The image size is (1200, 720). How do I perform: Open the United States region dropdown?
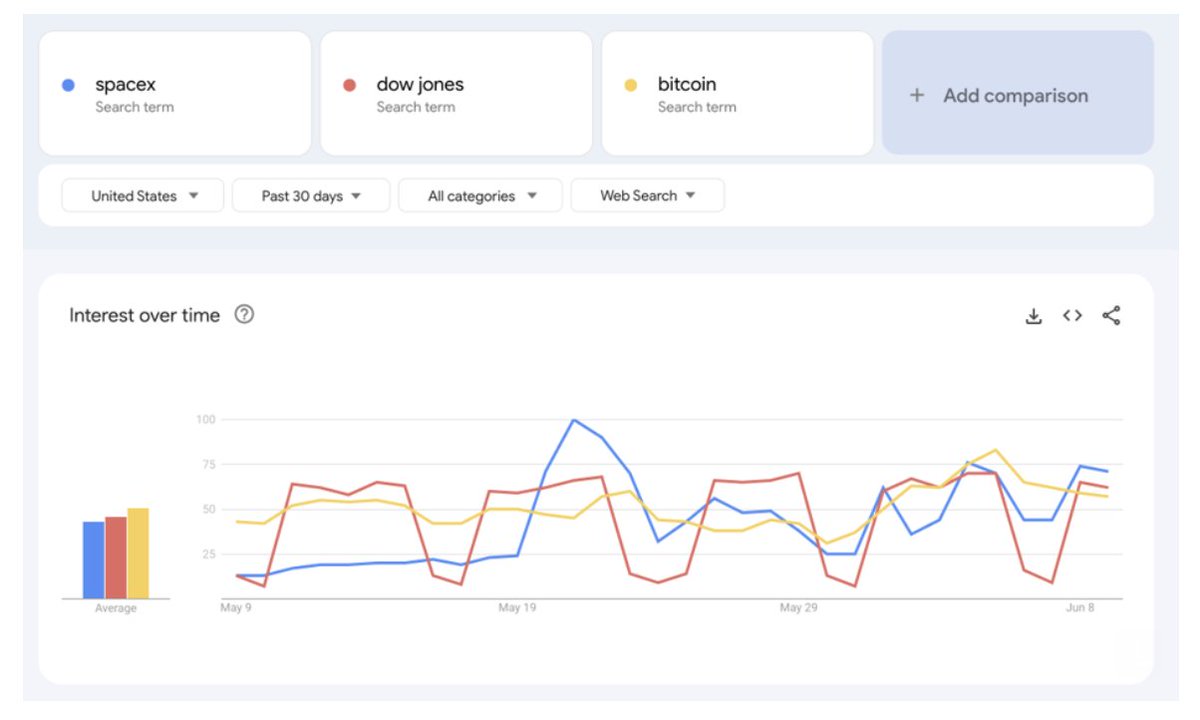pyautogui.click(x=144, y=196)
